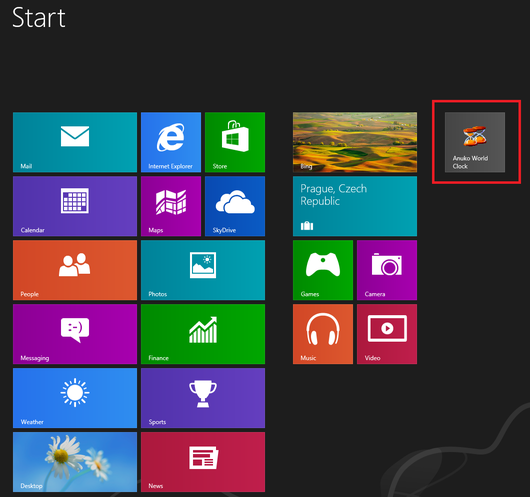530x497 pixels.
Task: Launch Anuko World Clock tile
Action: click(475, 142)
